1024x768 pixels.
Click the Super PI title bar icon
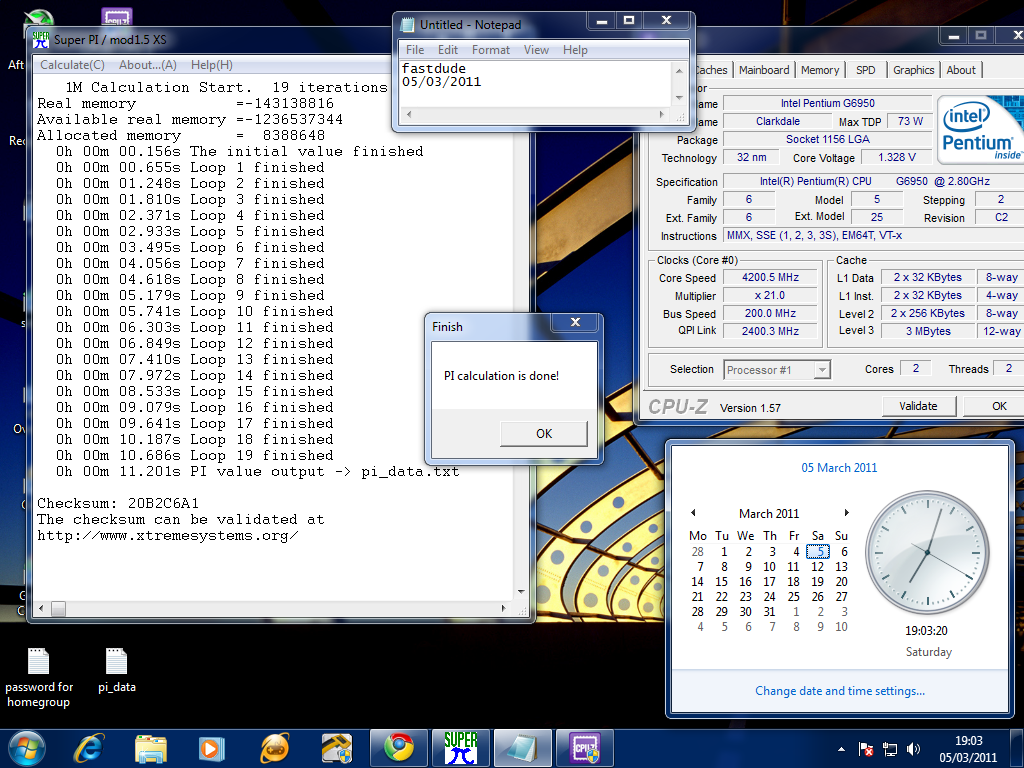point(40,40)
